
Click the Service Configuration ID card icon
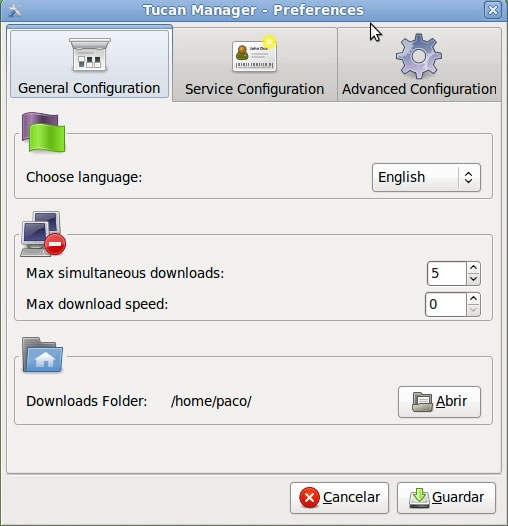254,55
